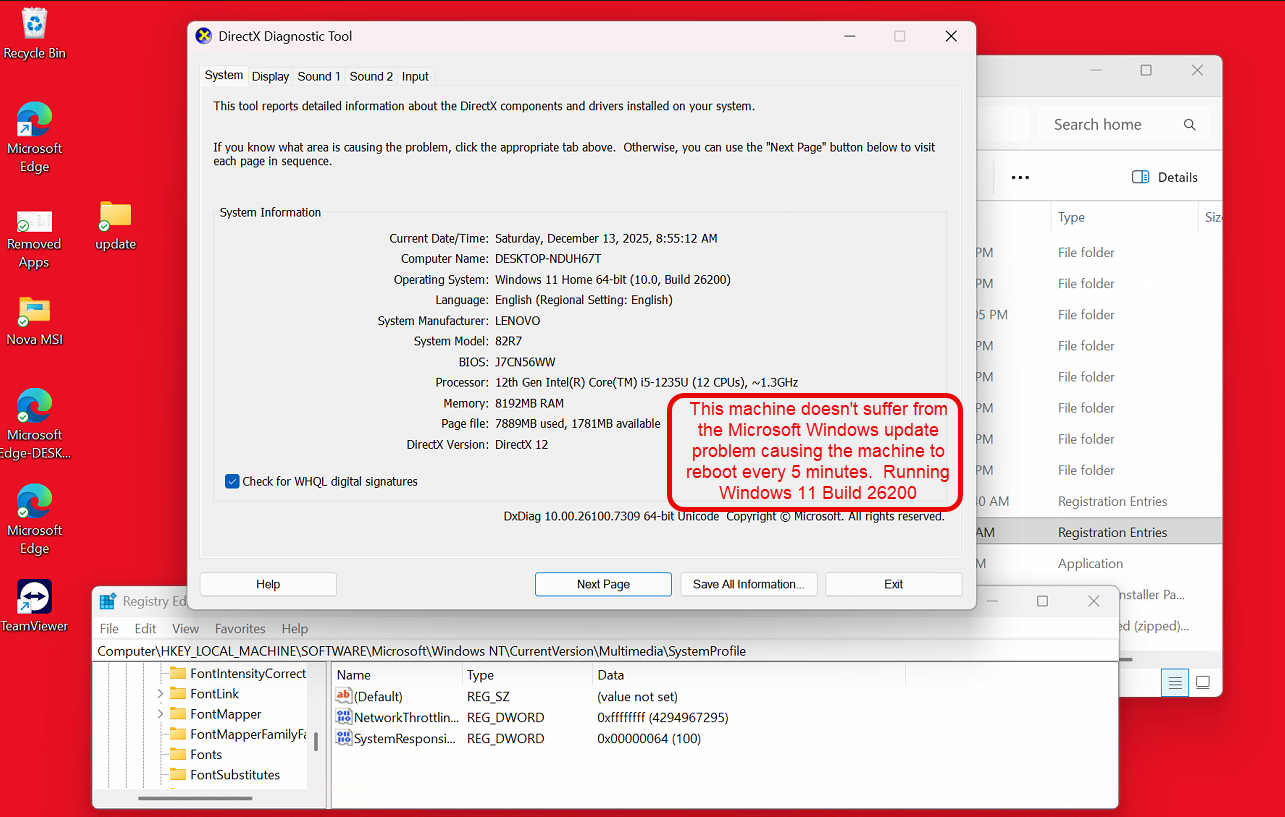Click the Help button in DxDiag
Viewport: 1285px width, 817px height.
268,584
